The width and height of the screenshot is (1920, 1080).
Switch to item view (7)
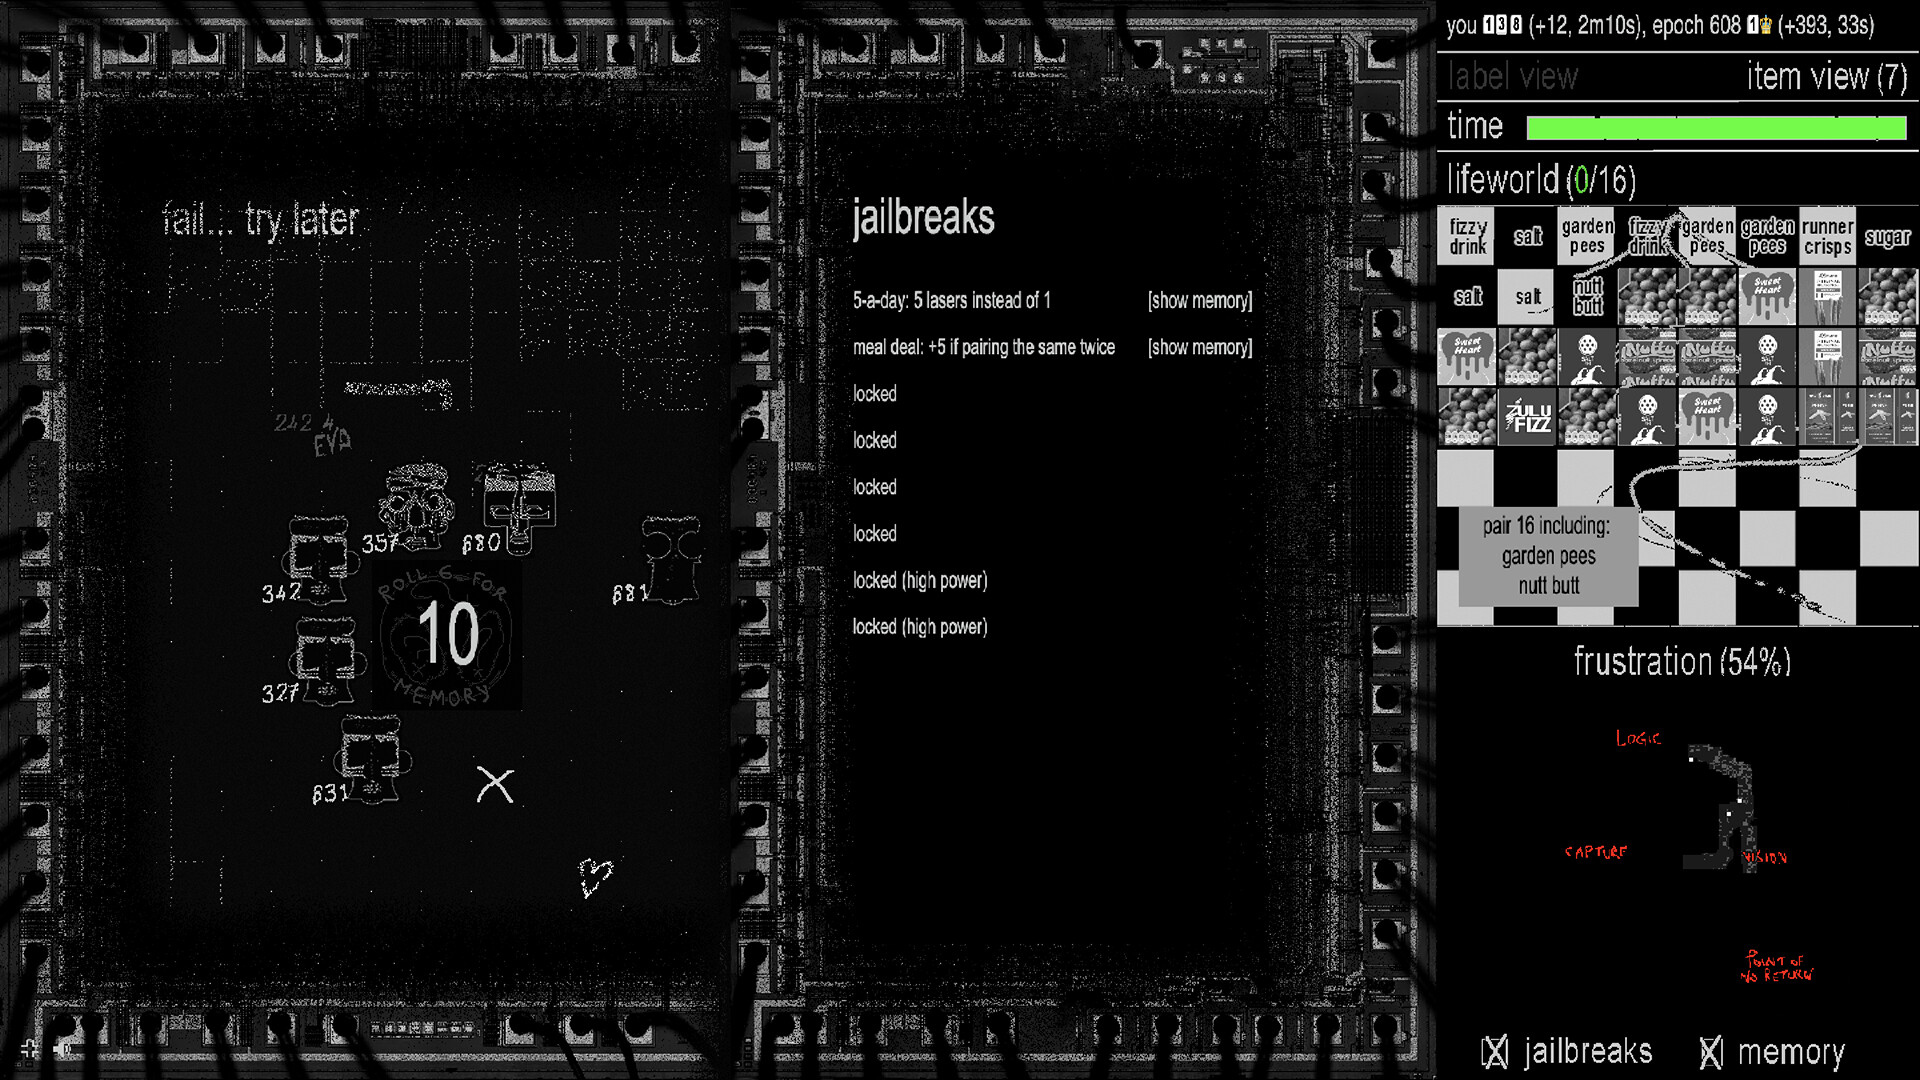pos(1826,77)
